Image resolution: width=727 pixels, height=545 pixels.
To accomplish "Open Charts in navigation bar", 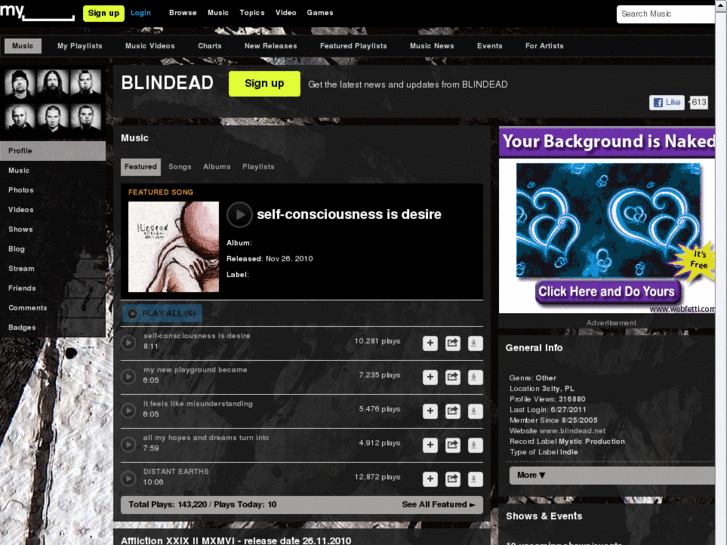I will point(210,46).
